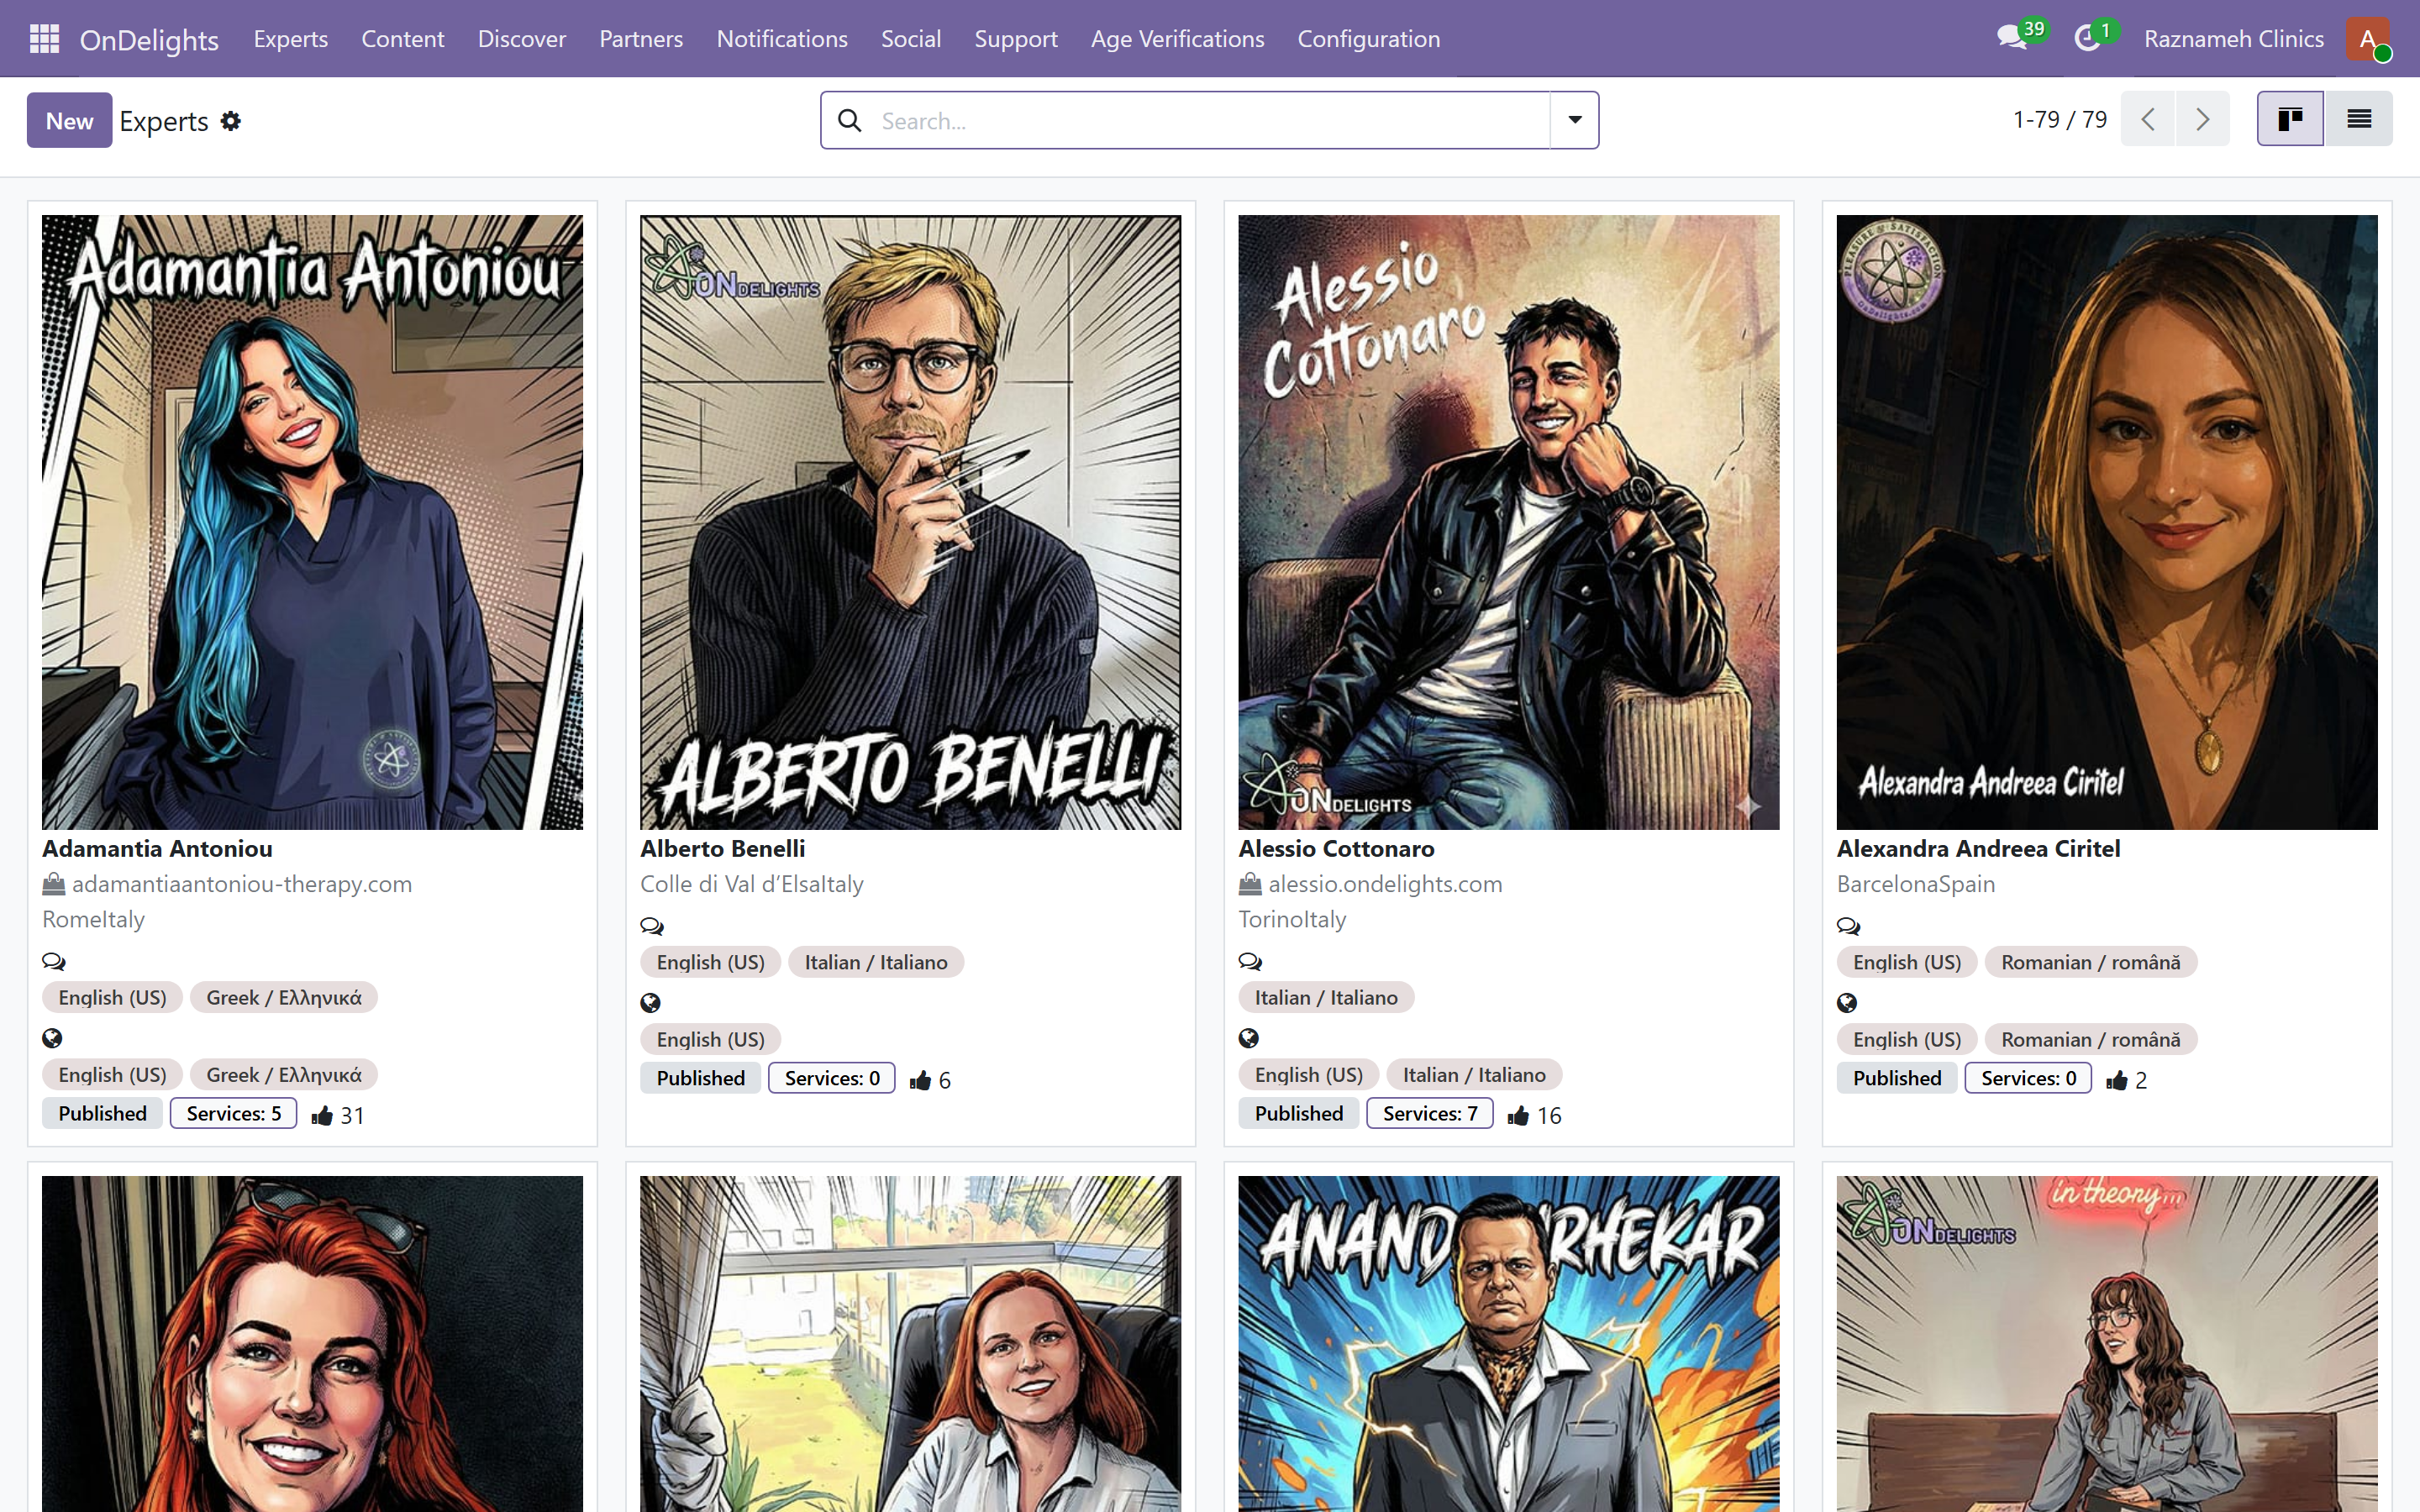The width and height of the screenshot is (2420, 1512).
Task: Open the Configuration menu
Action: click(x=1368, y=39)
